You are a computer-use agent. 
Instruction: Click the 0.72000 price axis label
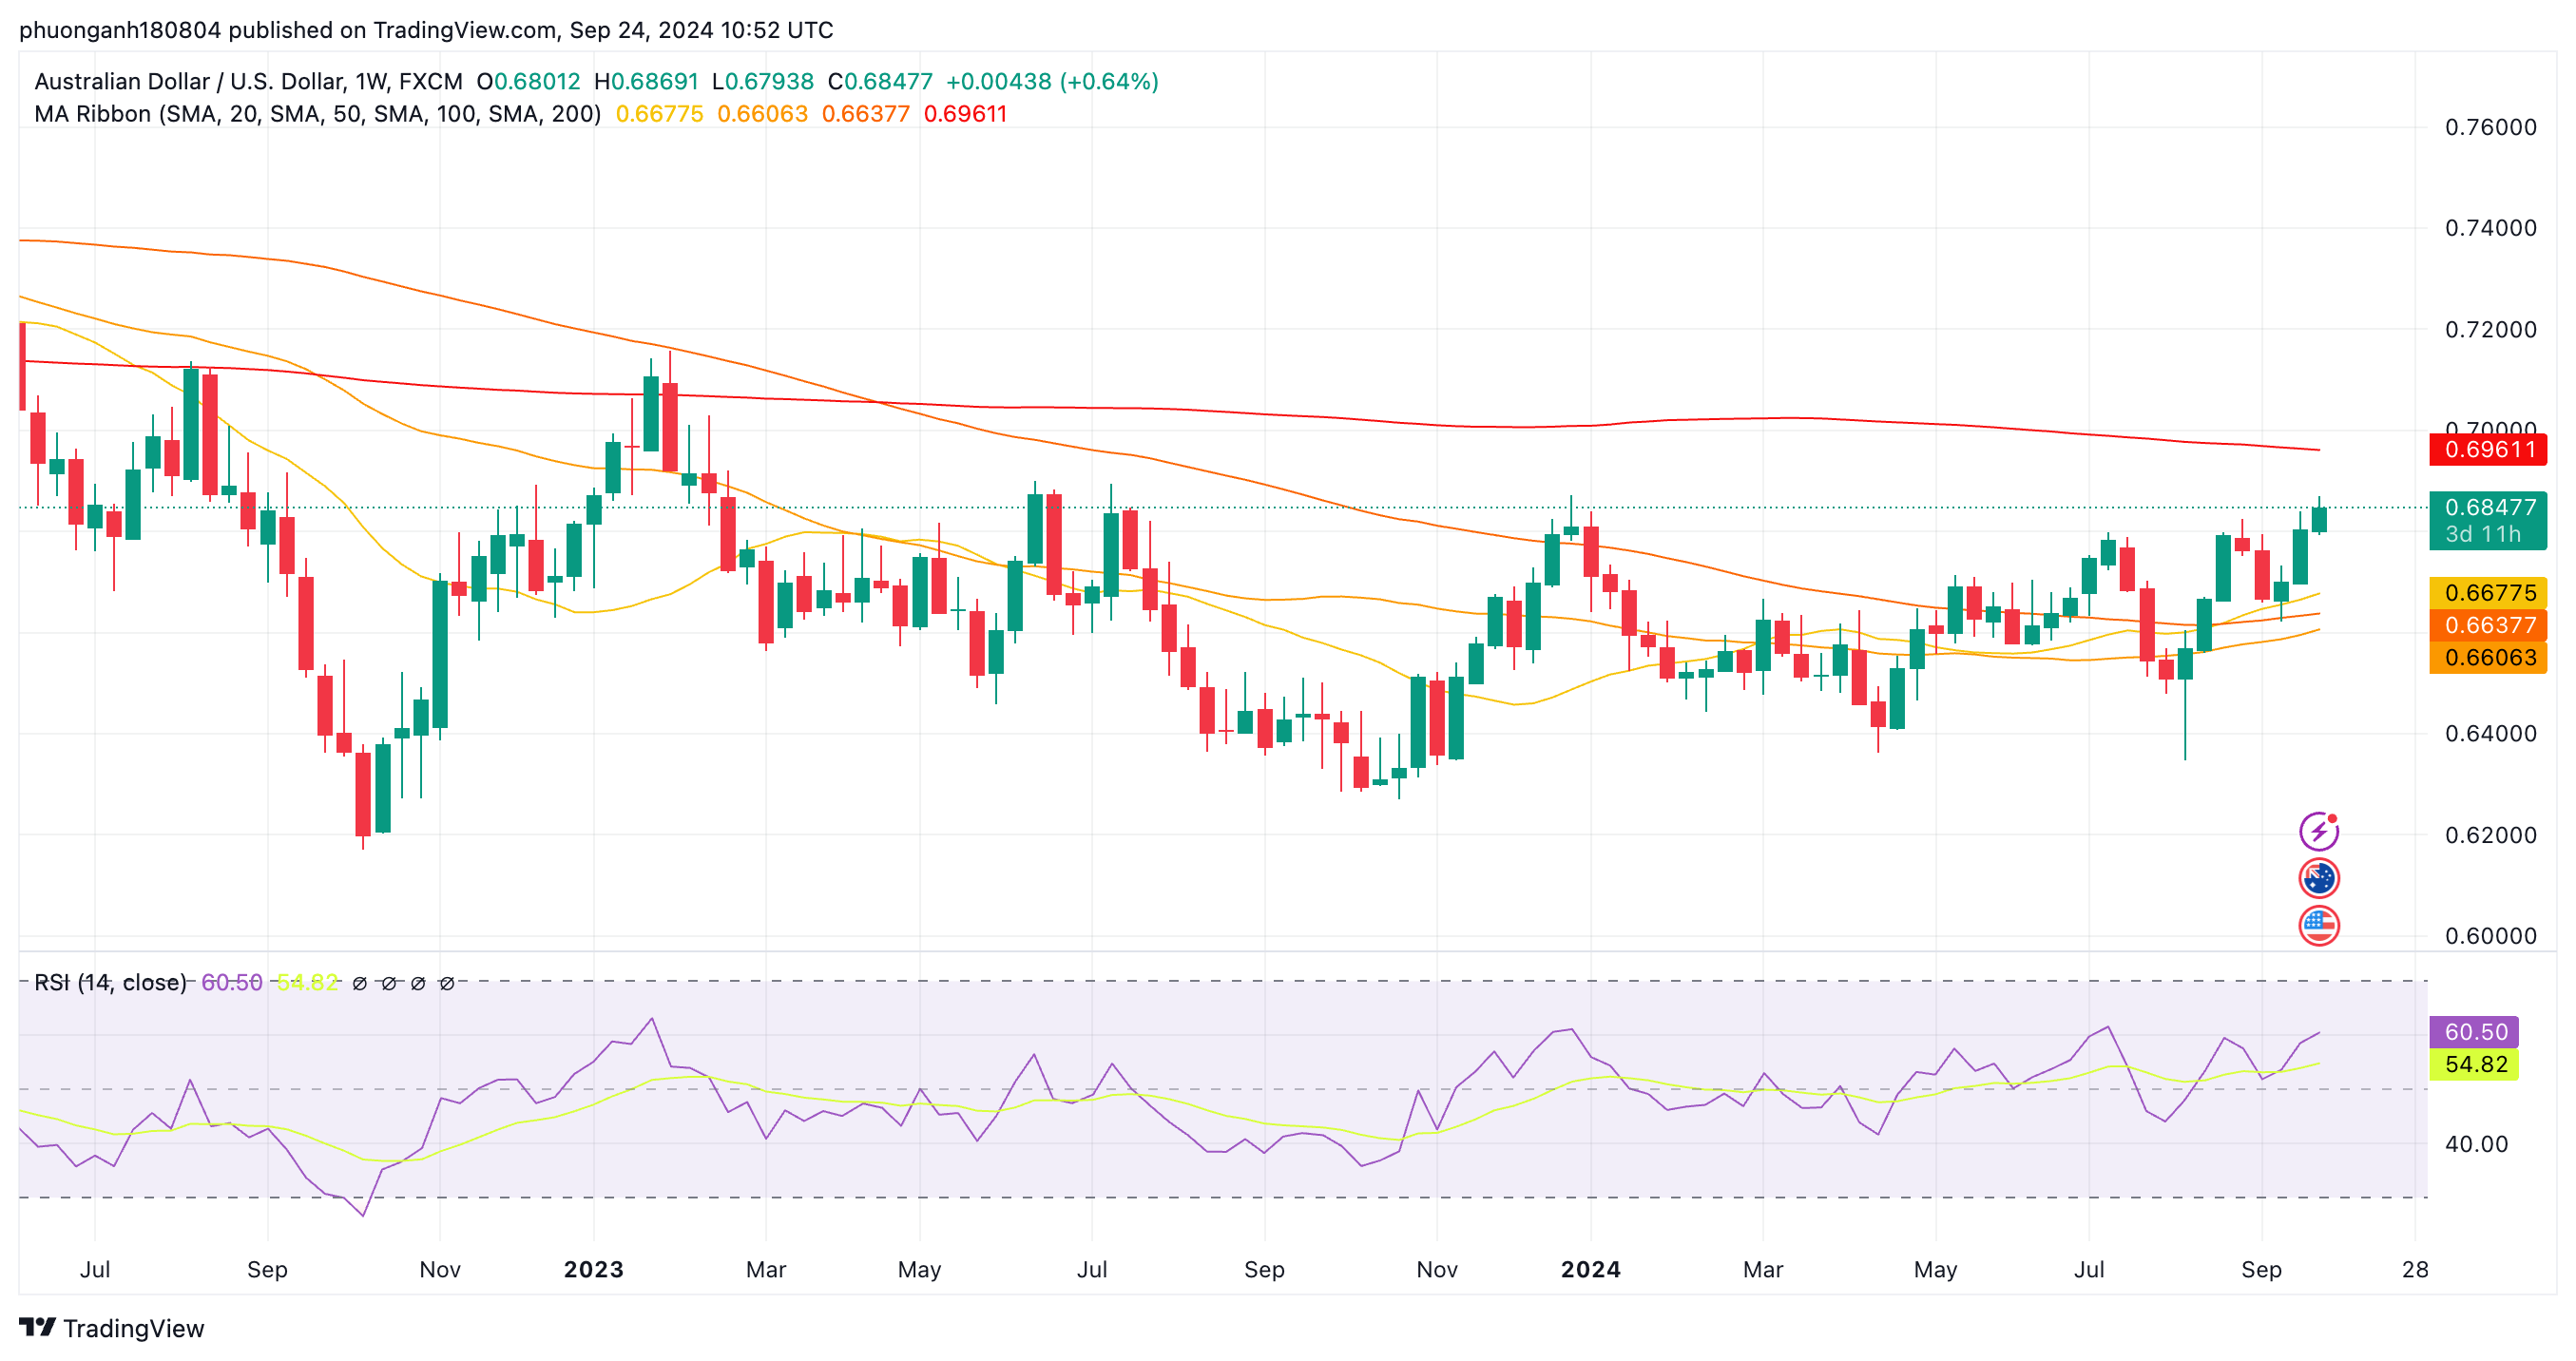click(x=2490, y=330)
